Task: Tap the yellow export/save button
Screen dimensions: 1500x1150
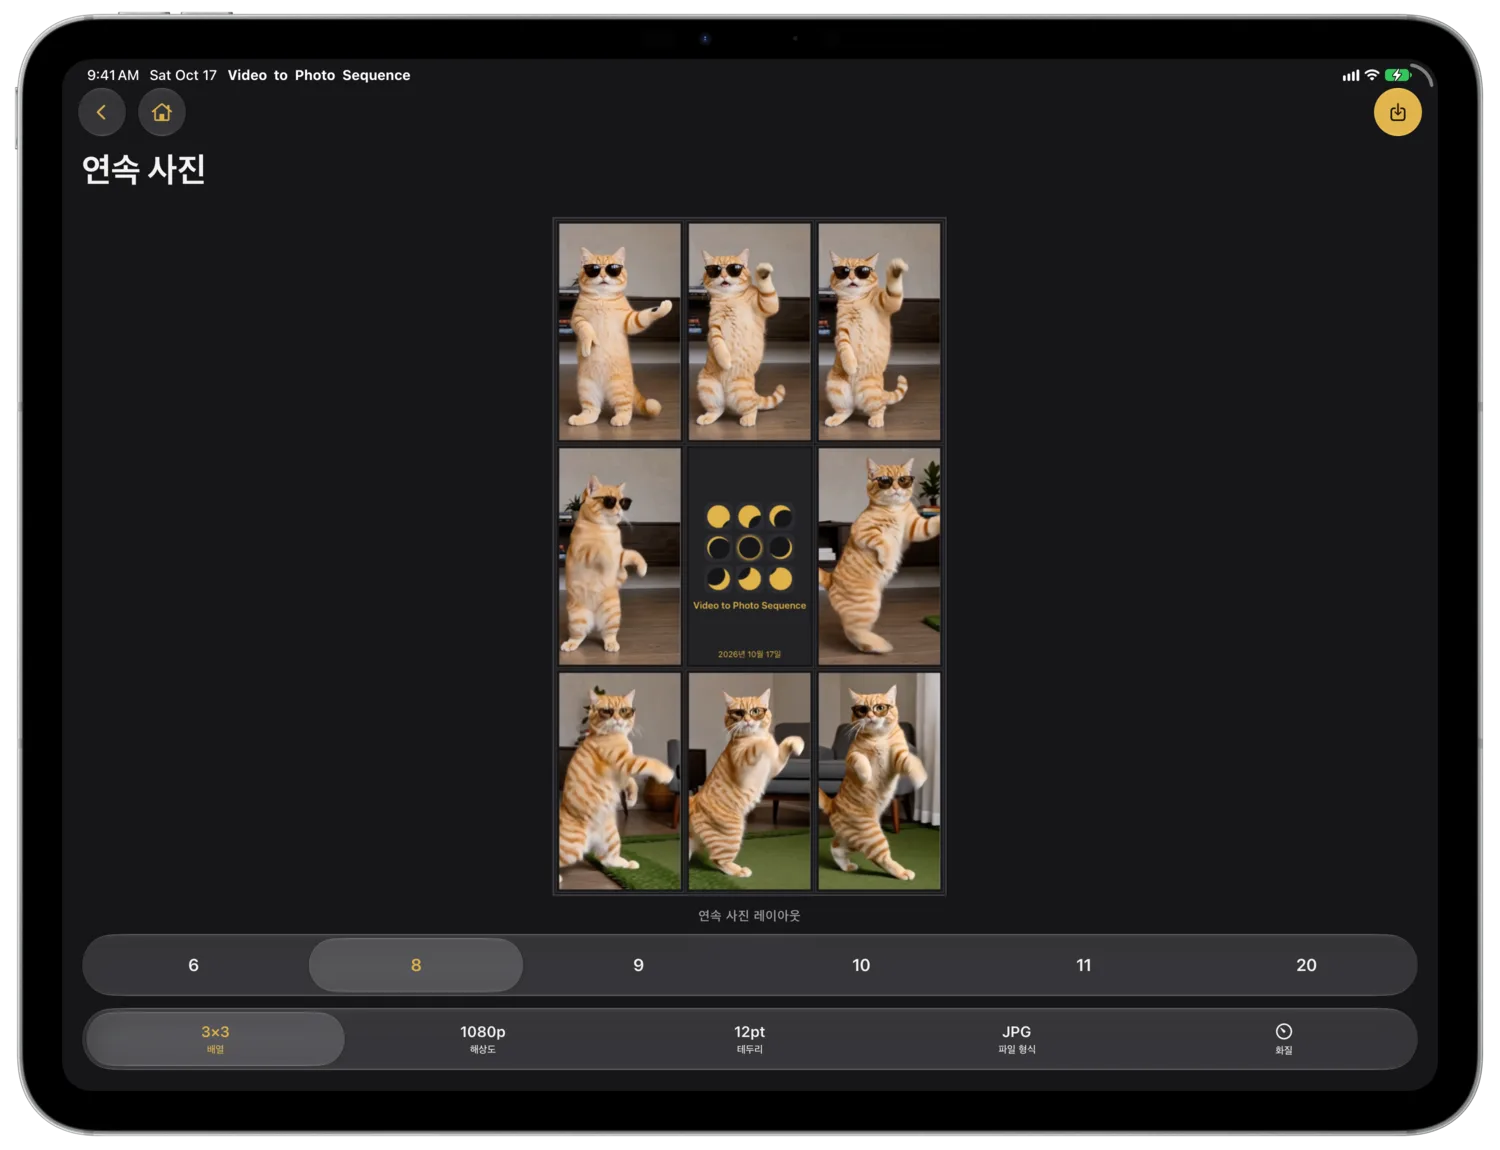Action: click(x=1397, y=112)
